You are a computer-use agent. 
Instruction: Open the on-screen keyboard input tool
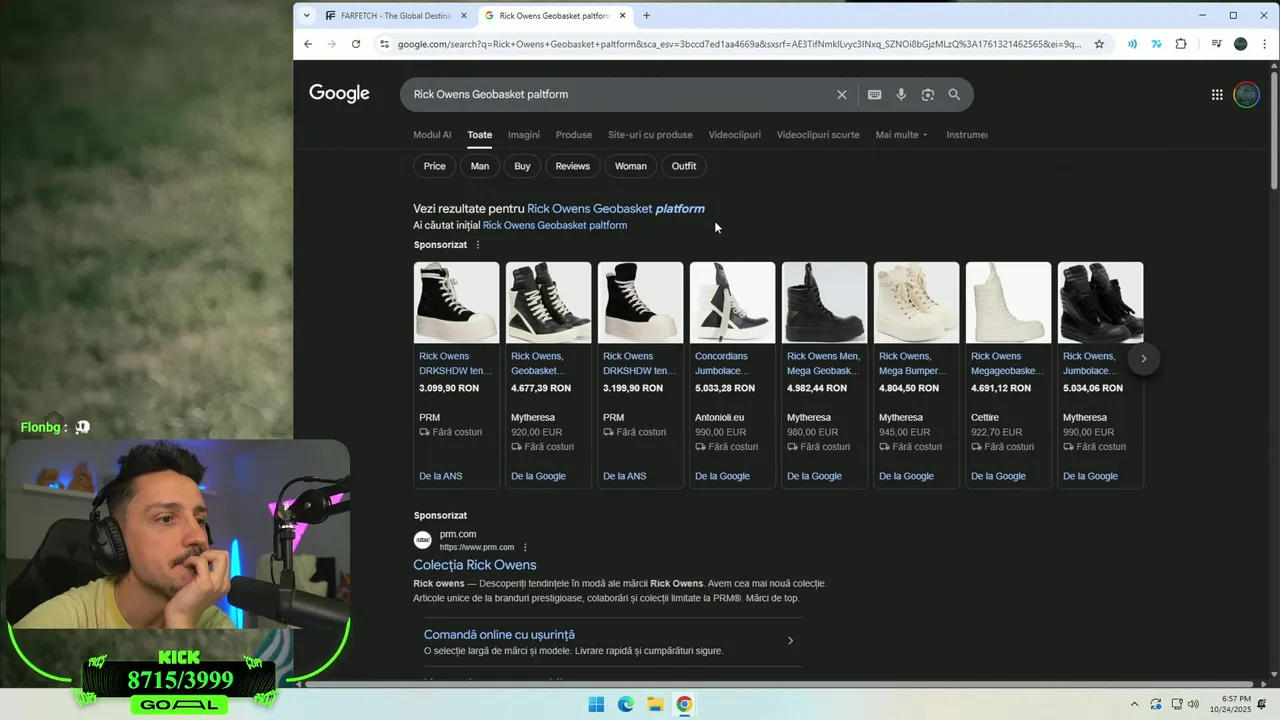874,95
